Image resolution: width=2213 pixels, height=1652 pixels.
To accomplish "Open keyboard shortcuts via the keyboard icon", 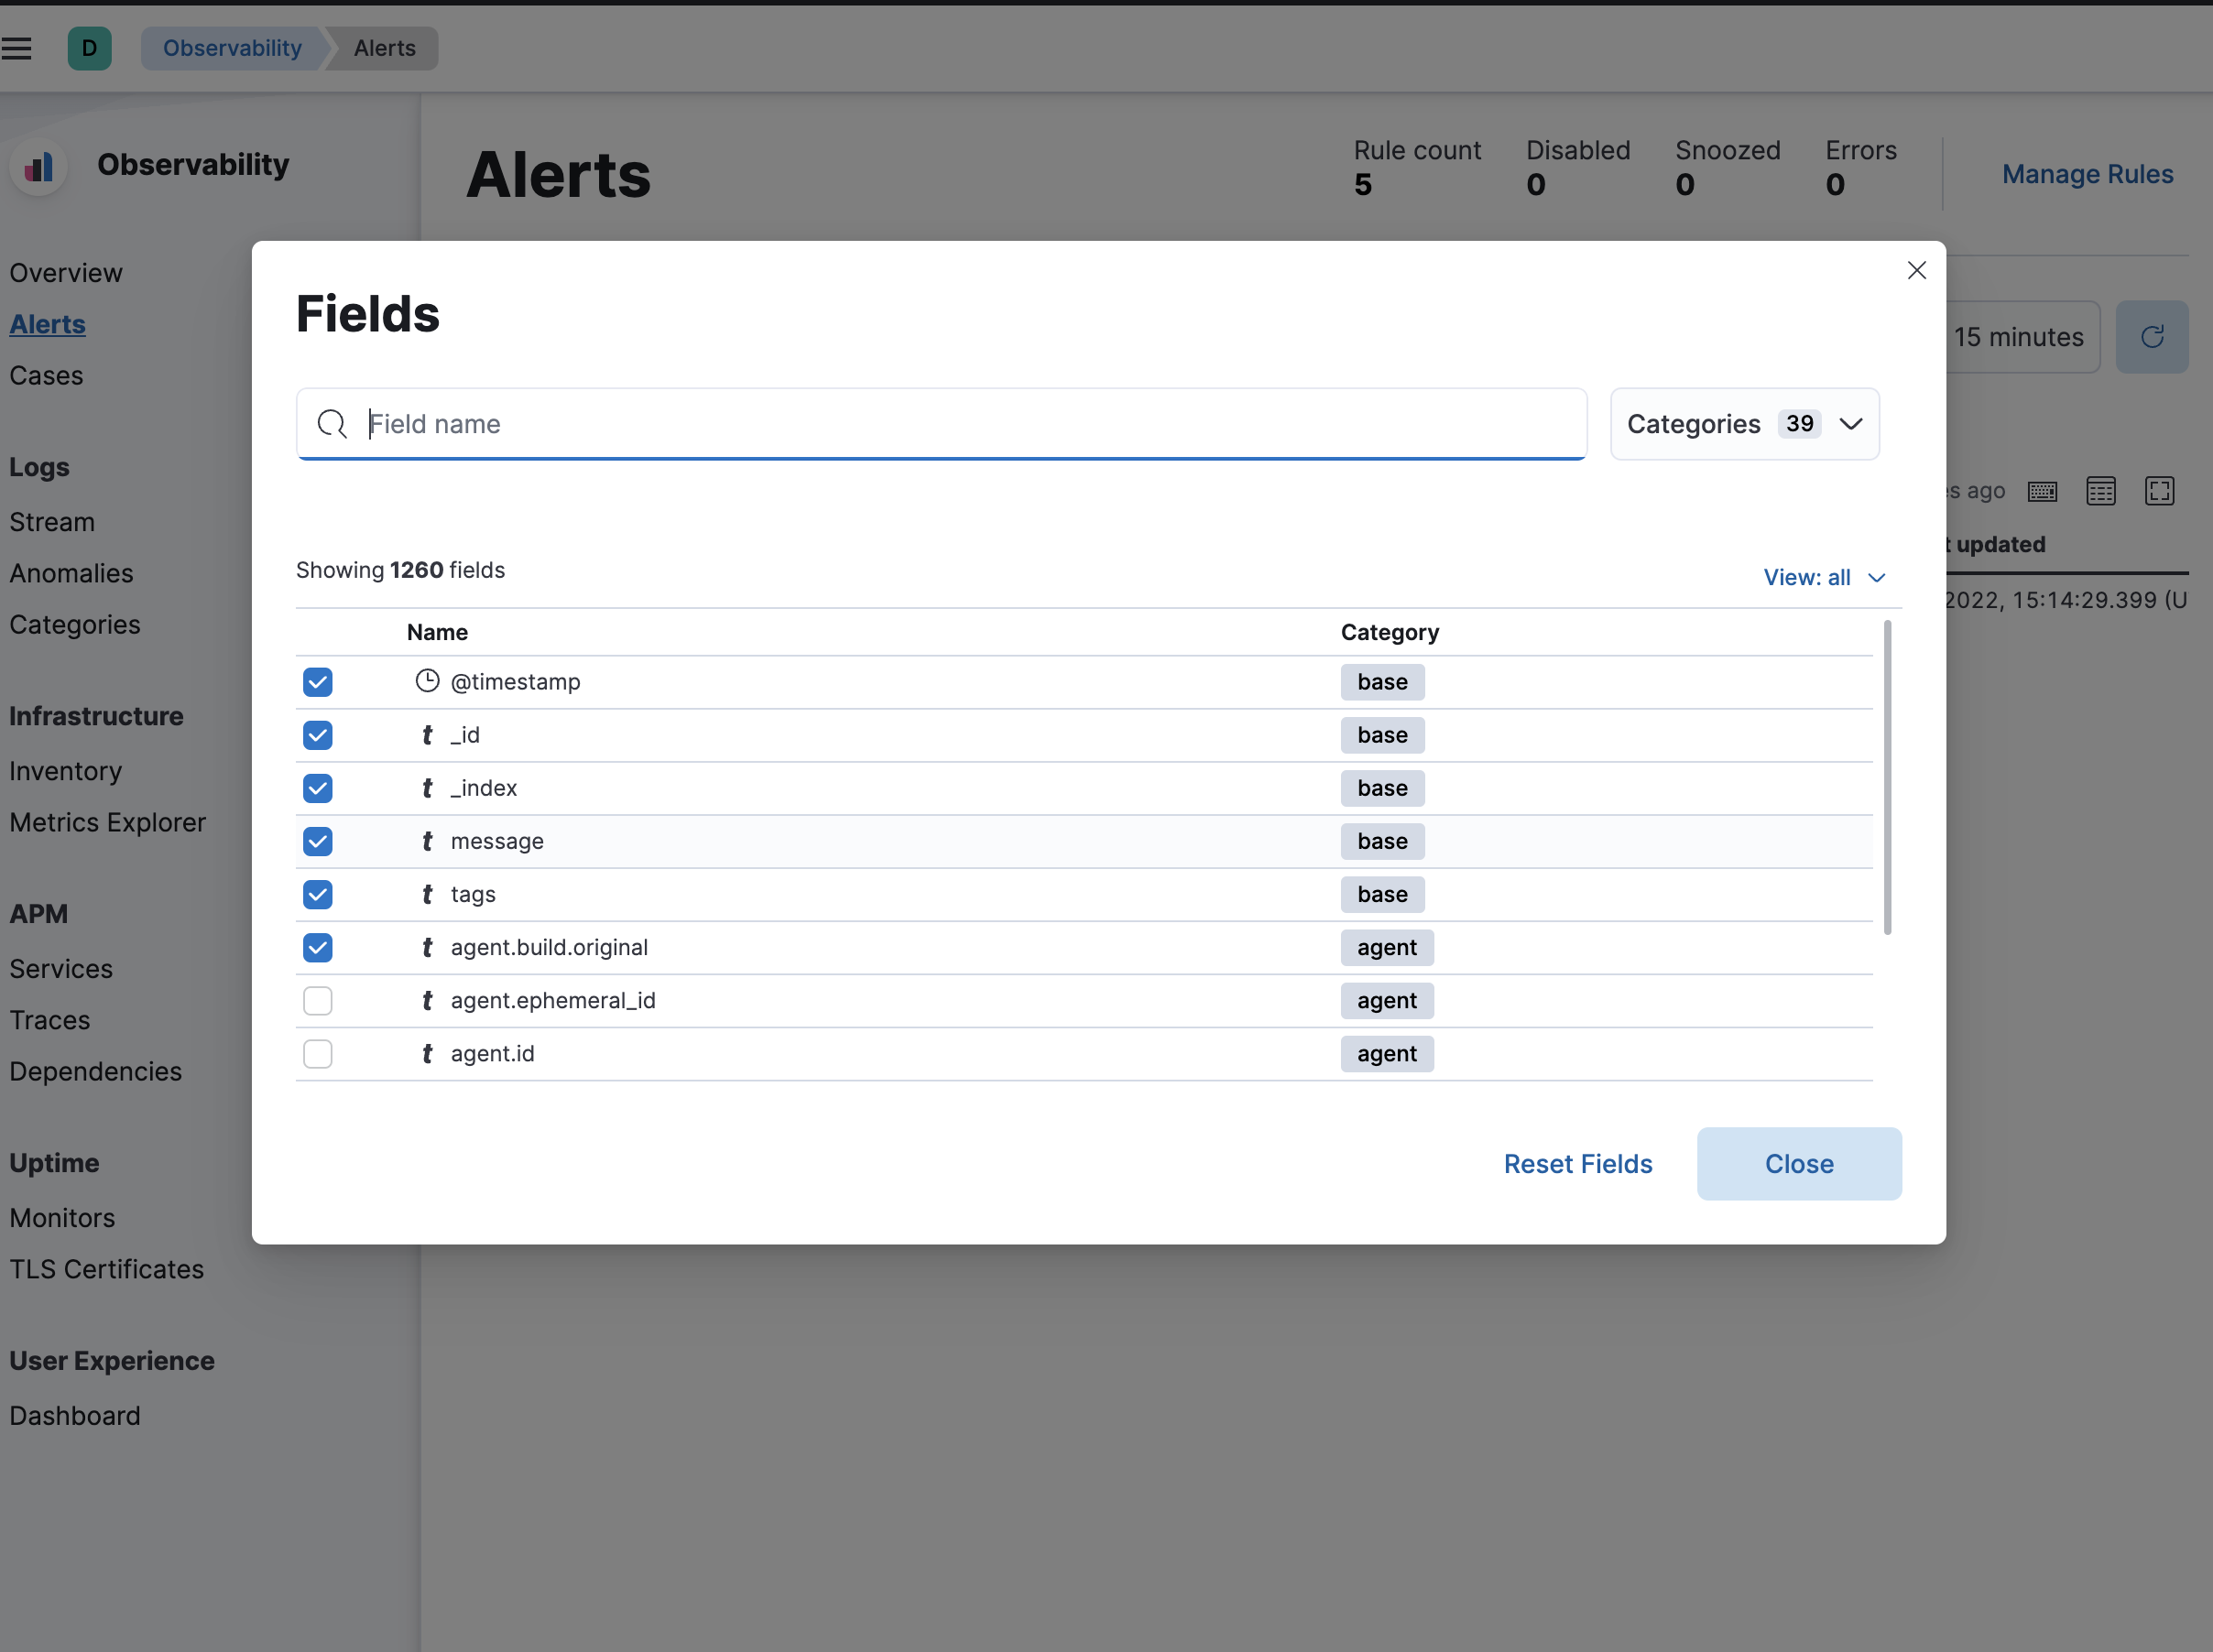I will tap(2043, 491).
